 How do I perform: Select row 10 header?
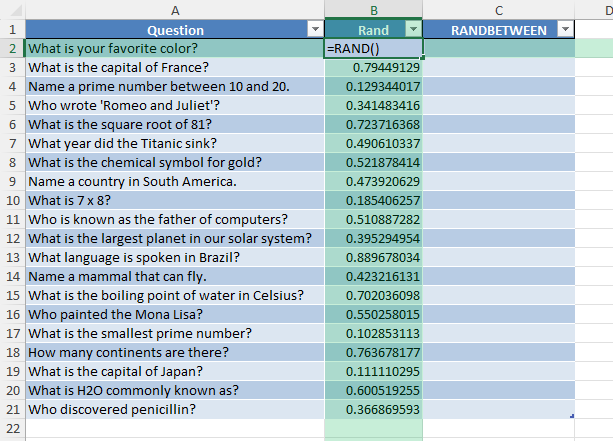click(x=13, y=201)
